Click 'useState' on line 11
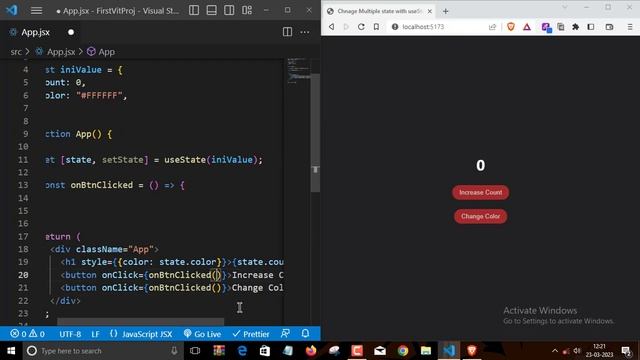This screenshot has width=640, height=360. (x=185, y=160)
